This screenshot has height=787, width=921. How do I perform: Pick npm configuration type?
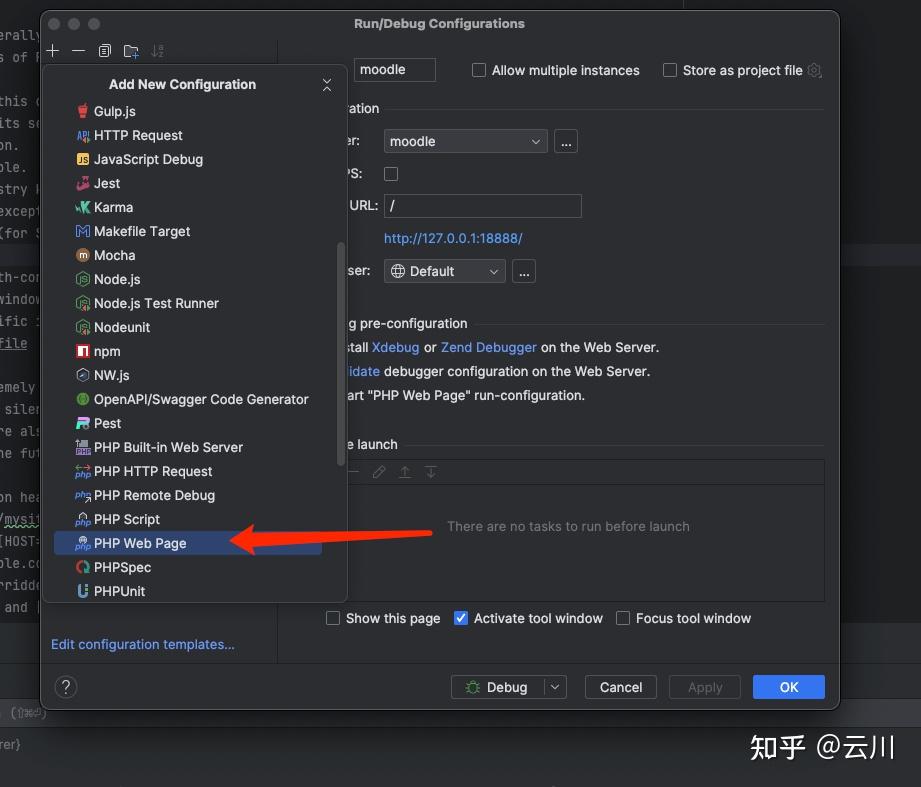coord(188,351)
